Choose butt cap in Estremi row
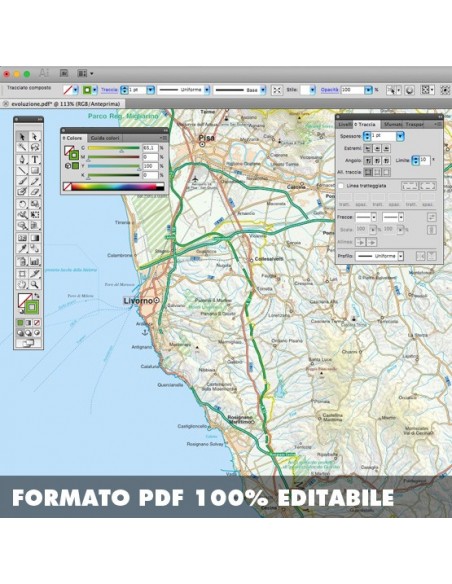 (368, 148)
